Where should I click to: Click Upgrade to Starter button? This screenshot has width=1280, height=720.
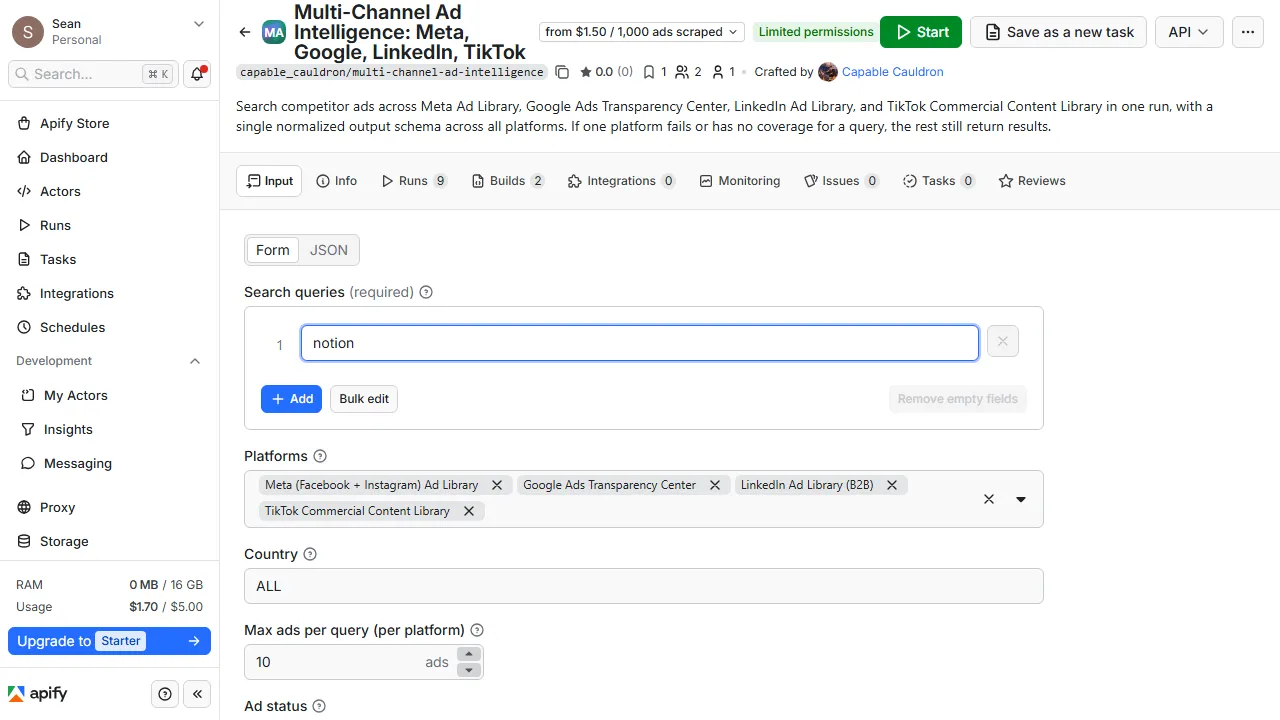[x=109, y=641]
